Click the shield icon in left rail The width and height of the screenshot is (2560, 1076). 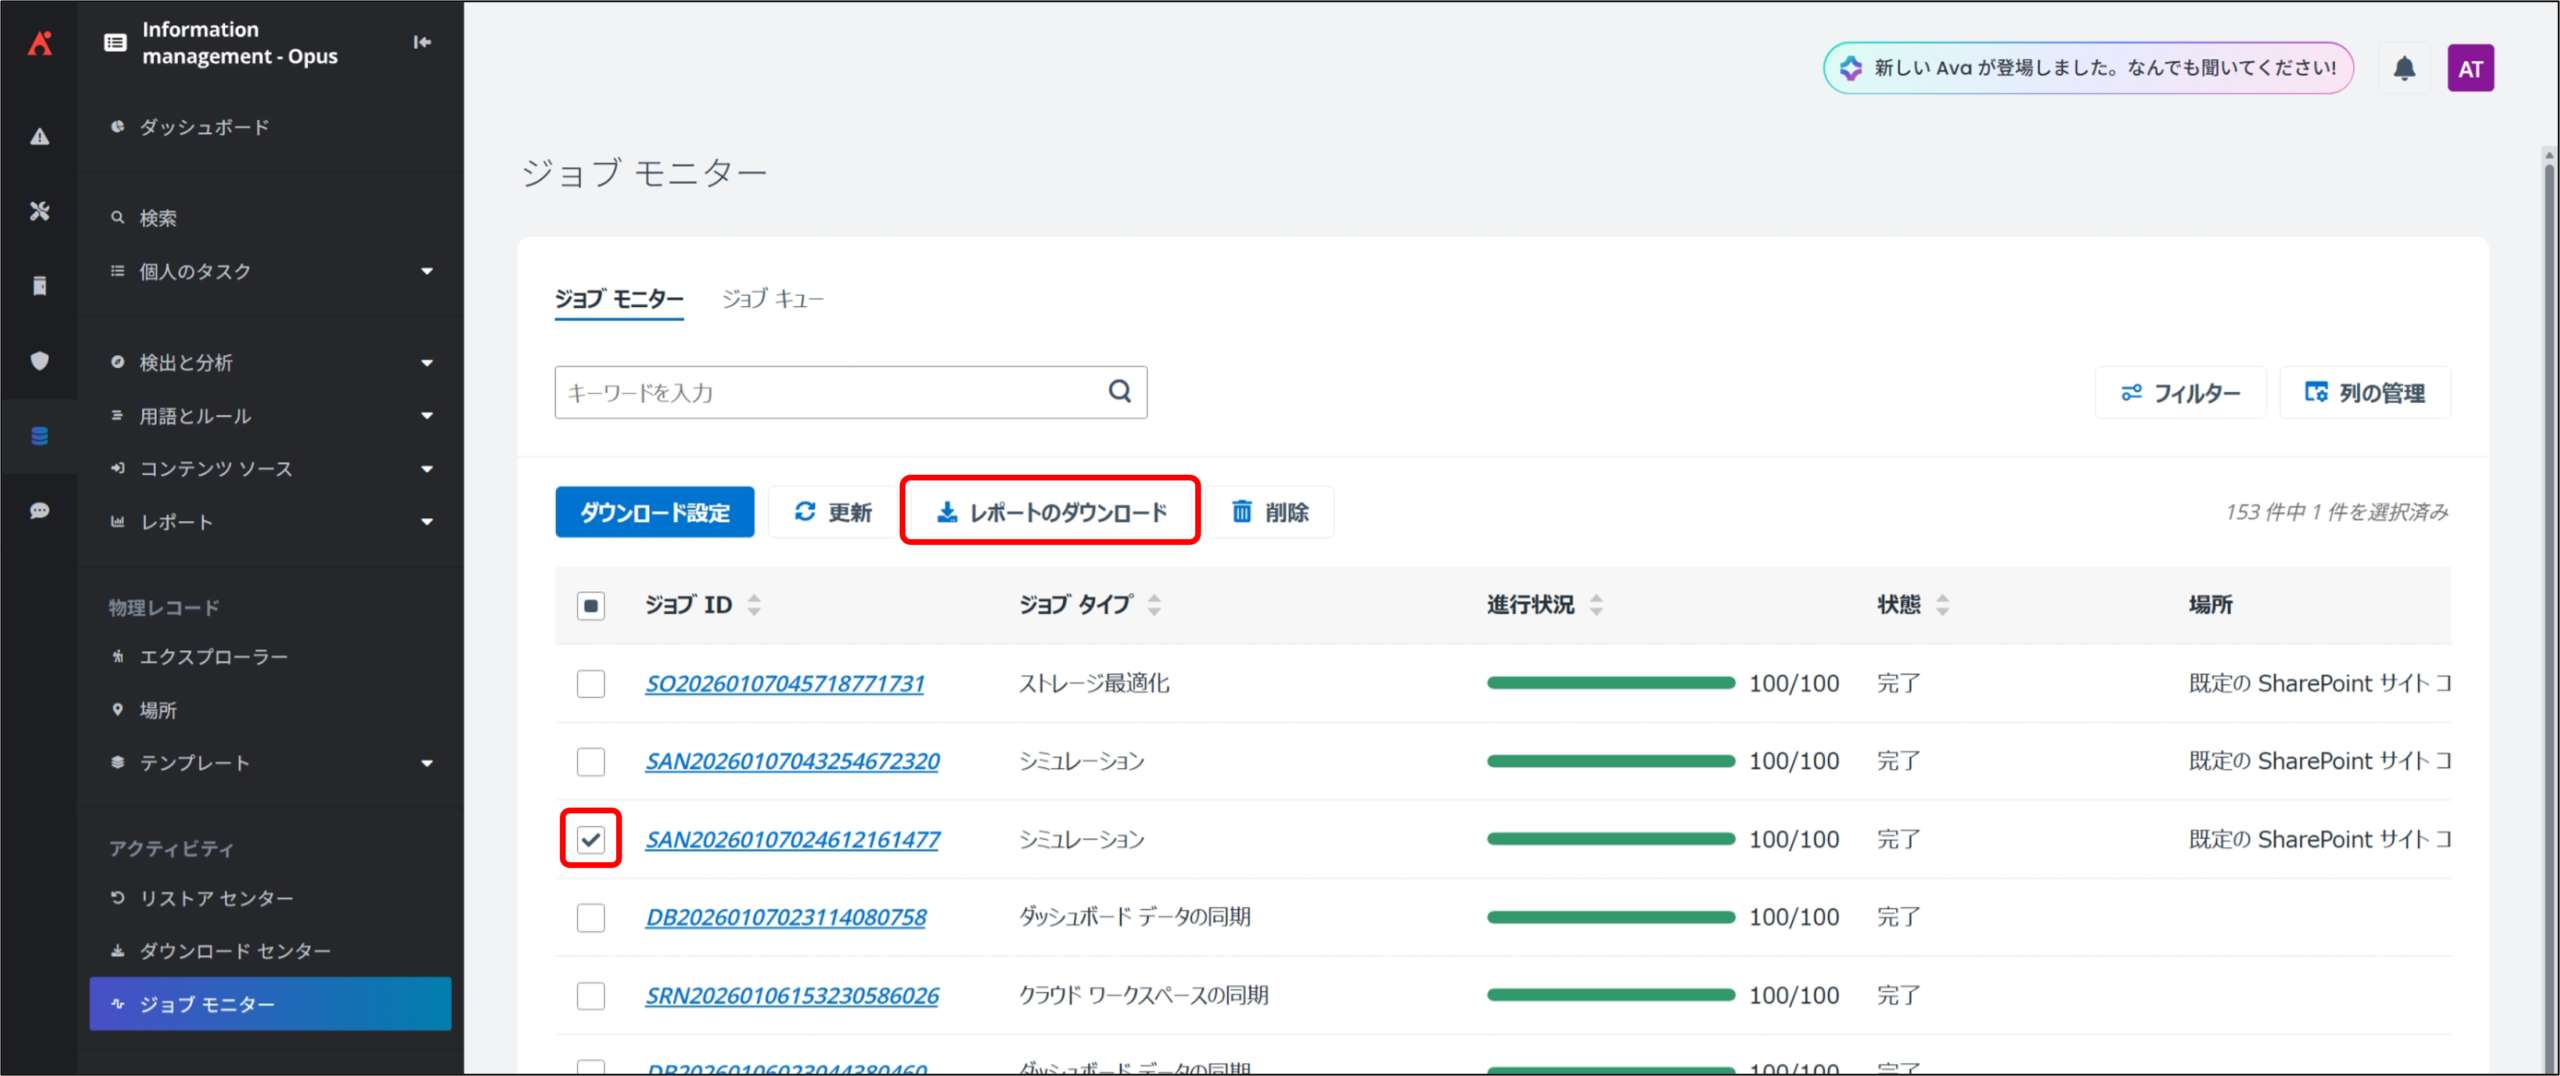tap(40, 361)
